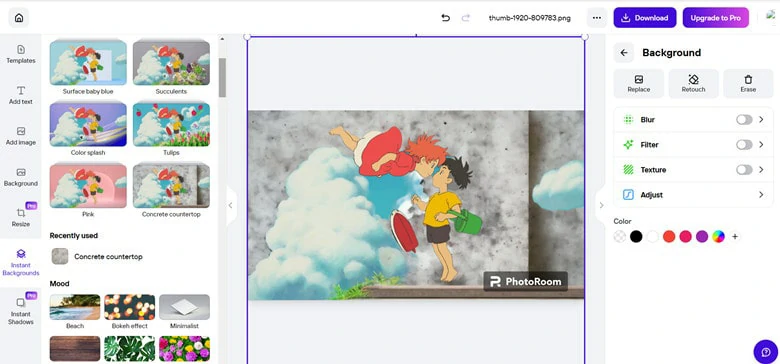
Task: Select Concrete countertop background thumbnail
Action: click(171, 185)
